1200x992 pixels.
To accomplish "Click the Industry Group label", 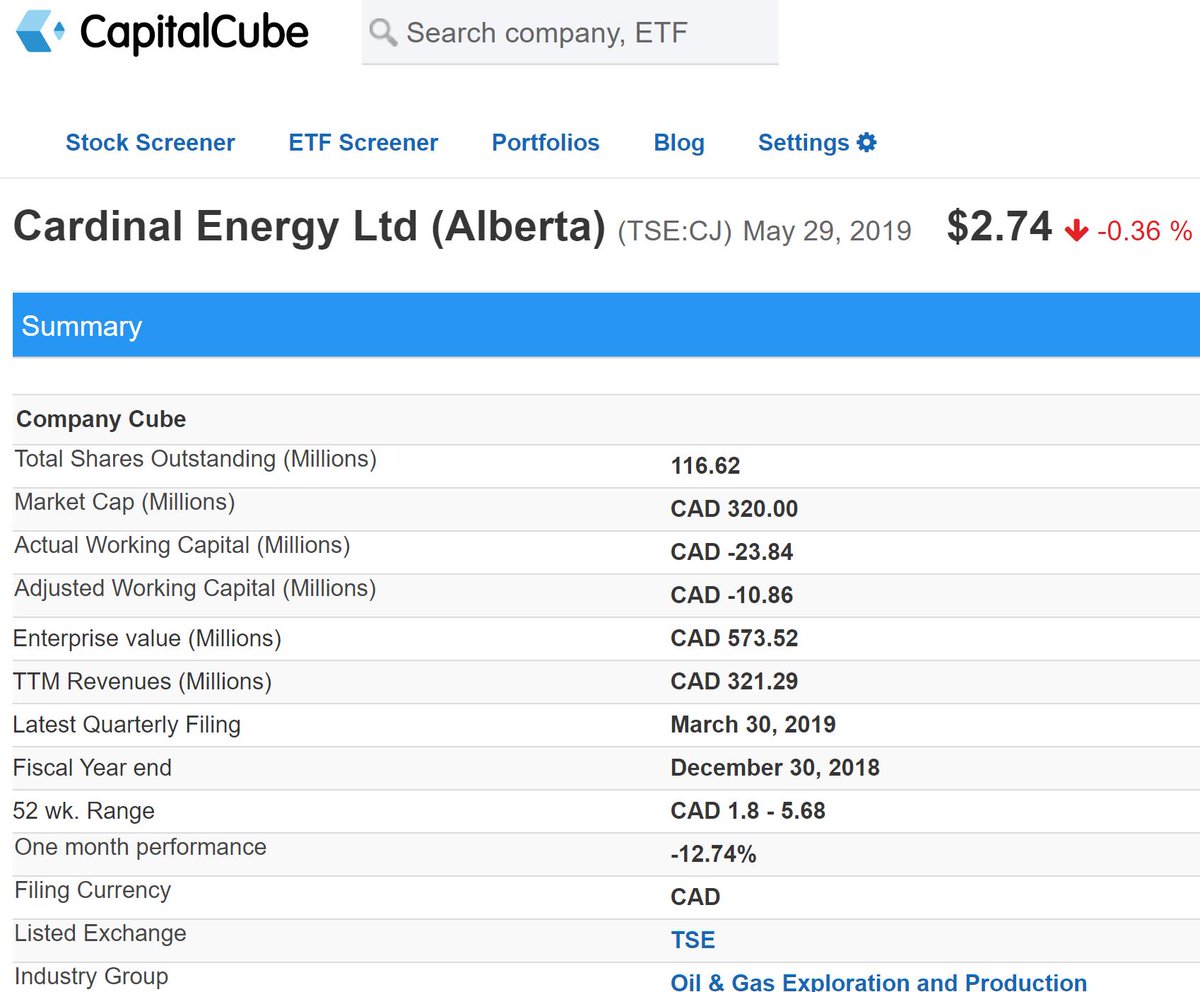I will [x=91, y=976].
